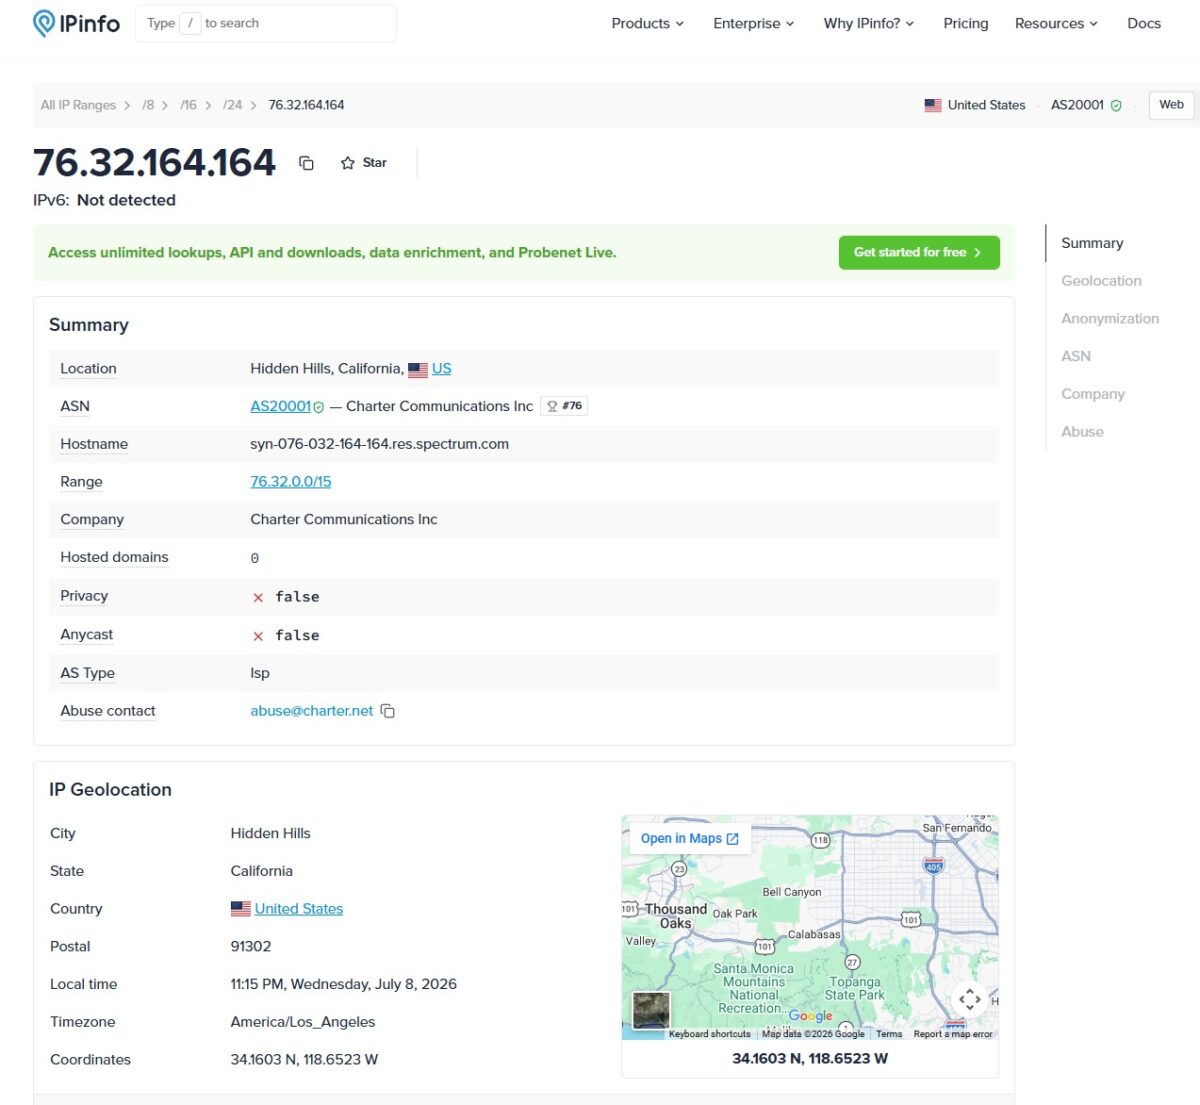The width and height of the screenshot is (1200, 1105).
Task: Expand the Products menu
Action: tap(647, 23)
